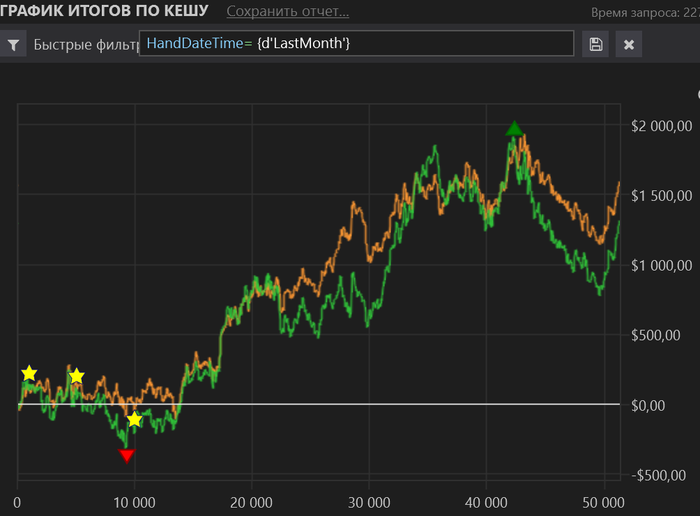Clear the filter with the X button
This screenshot has height=516, width=700.
pos(629,44)
